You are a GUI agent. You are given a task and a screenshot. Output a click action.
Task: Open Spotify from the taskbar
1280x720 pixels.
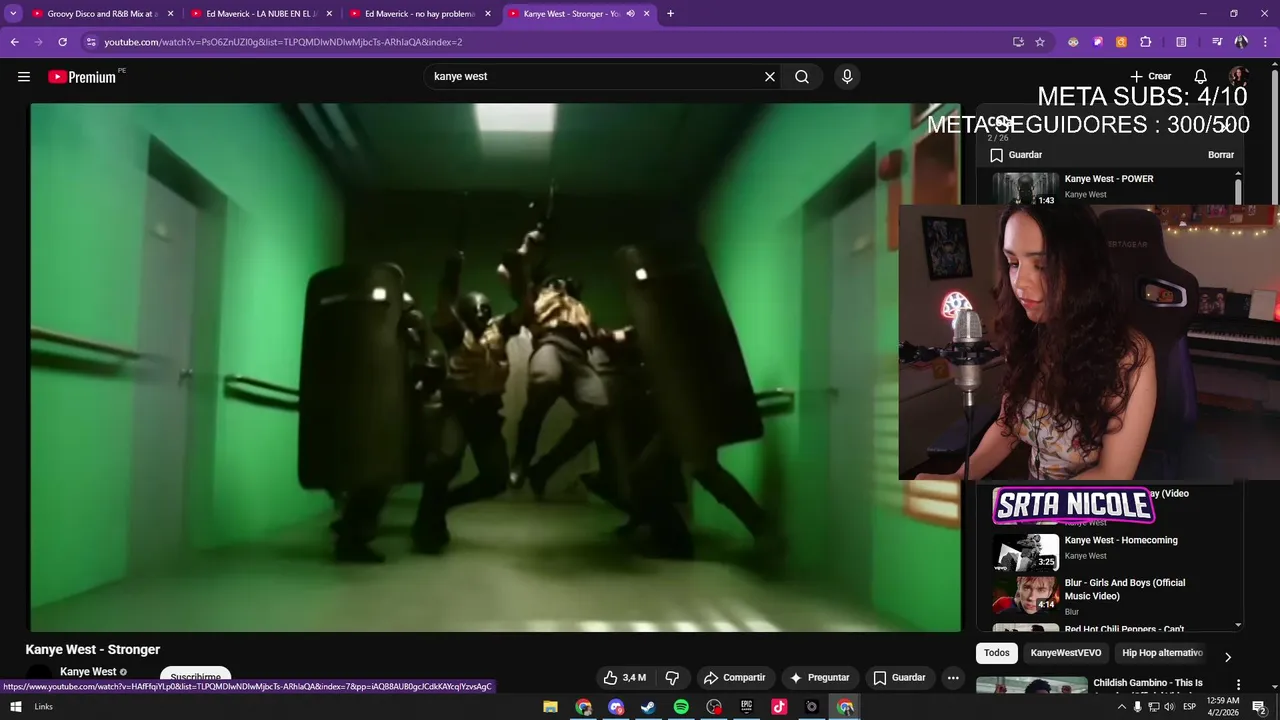click(x=681, y=707)
